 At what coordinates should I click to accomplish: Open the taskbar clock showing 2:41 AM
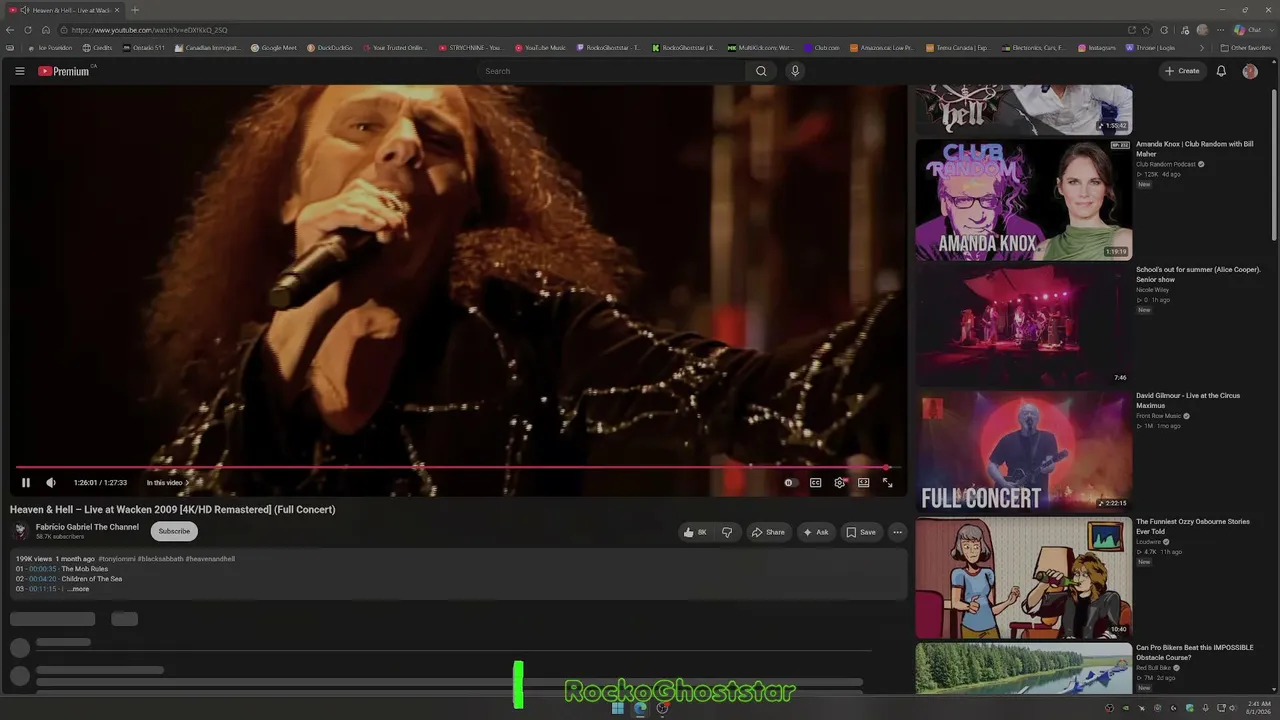[1257, 708]
